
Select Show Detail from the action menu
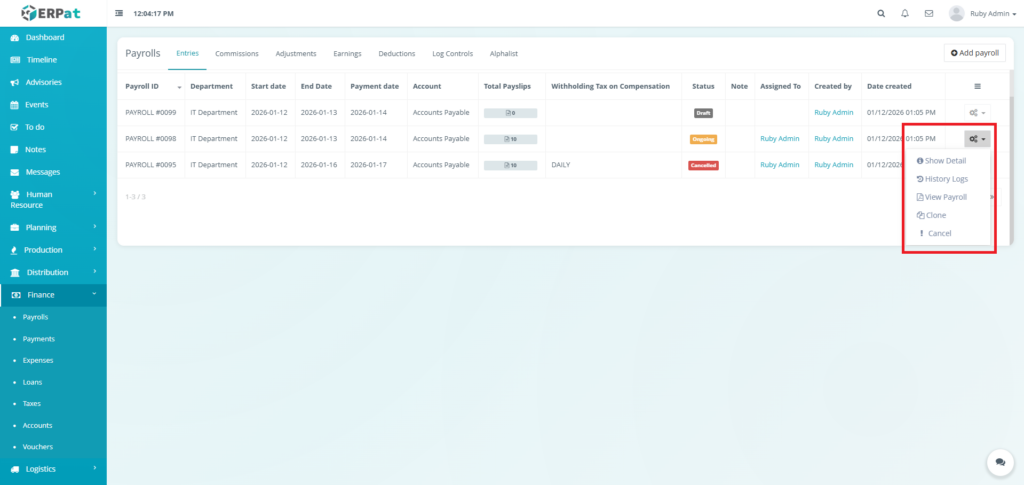(945, 161)
